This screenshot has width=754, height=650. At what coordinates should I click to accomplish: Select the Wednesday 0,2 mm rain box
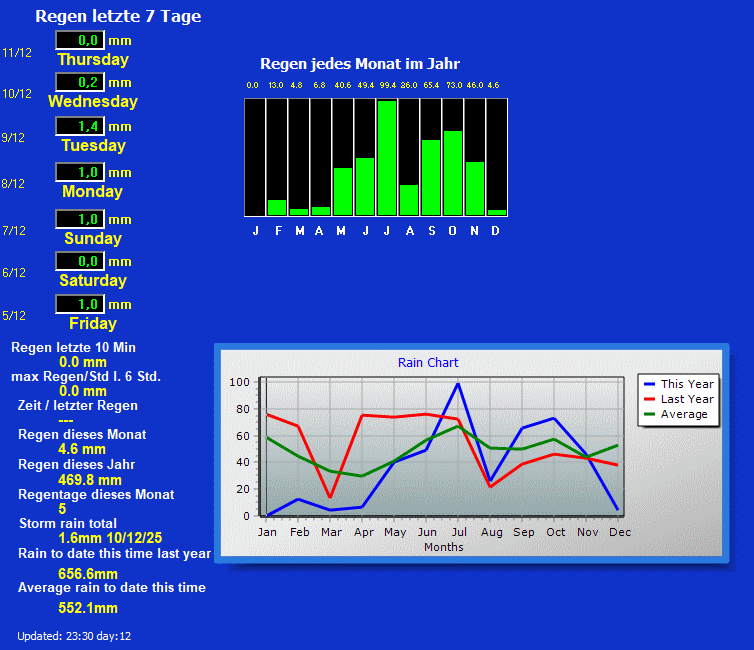[80, 82]
